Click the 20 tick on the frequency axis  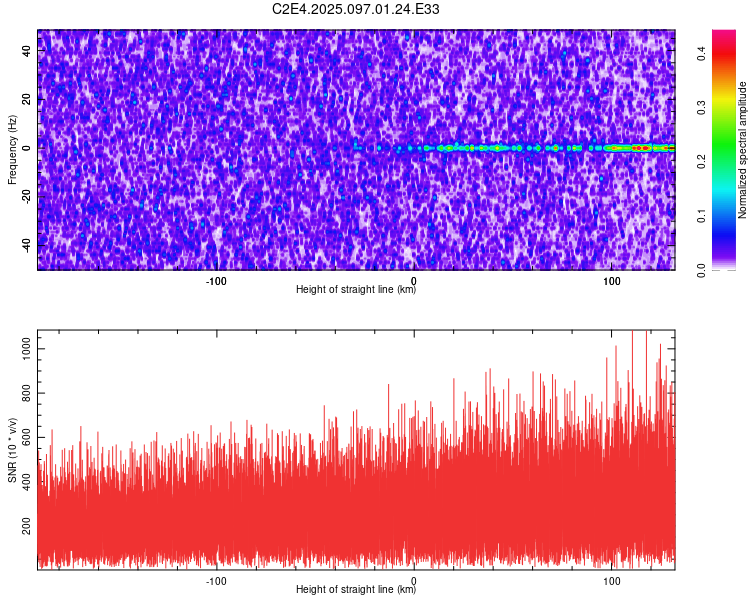pyautogui.click(x=27, y=100)
